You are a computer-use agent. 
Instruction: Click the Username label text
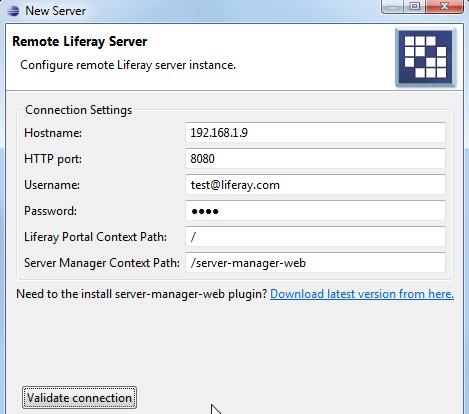(x=52, y=185)
